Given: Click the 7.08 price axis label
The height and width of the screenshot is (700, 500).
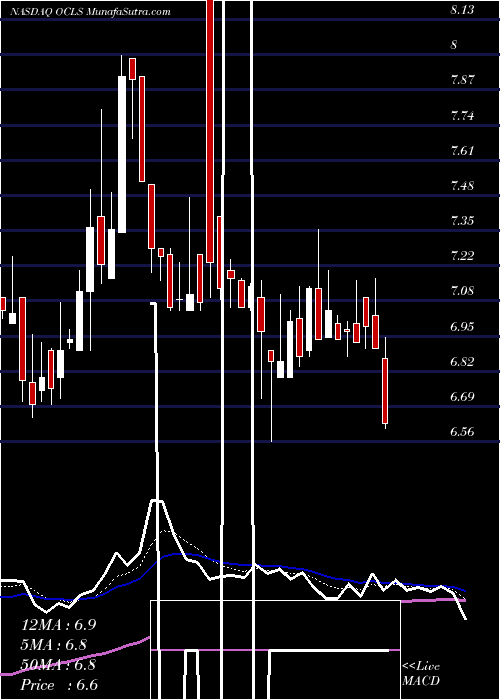Looking at the screenshot, I should [462, 291].
